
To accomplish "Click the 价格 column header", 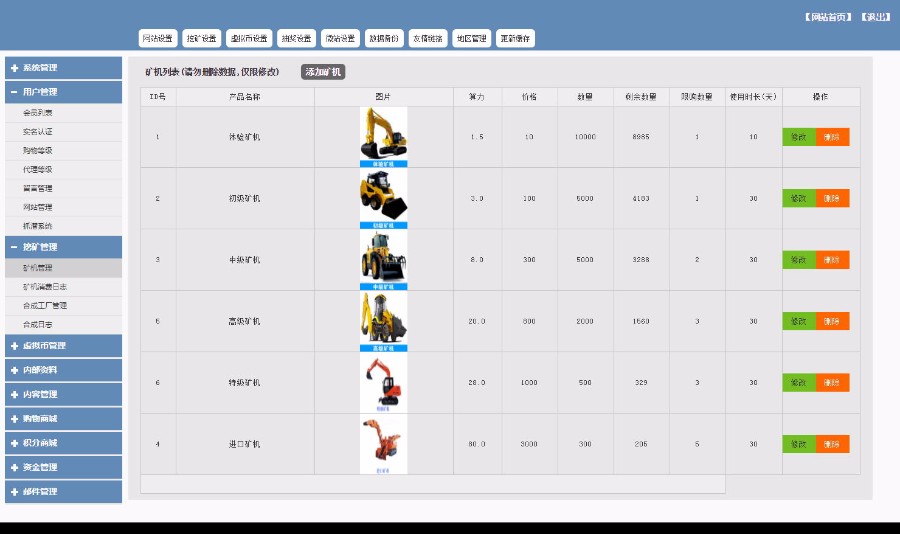I will pos(529,97).
